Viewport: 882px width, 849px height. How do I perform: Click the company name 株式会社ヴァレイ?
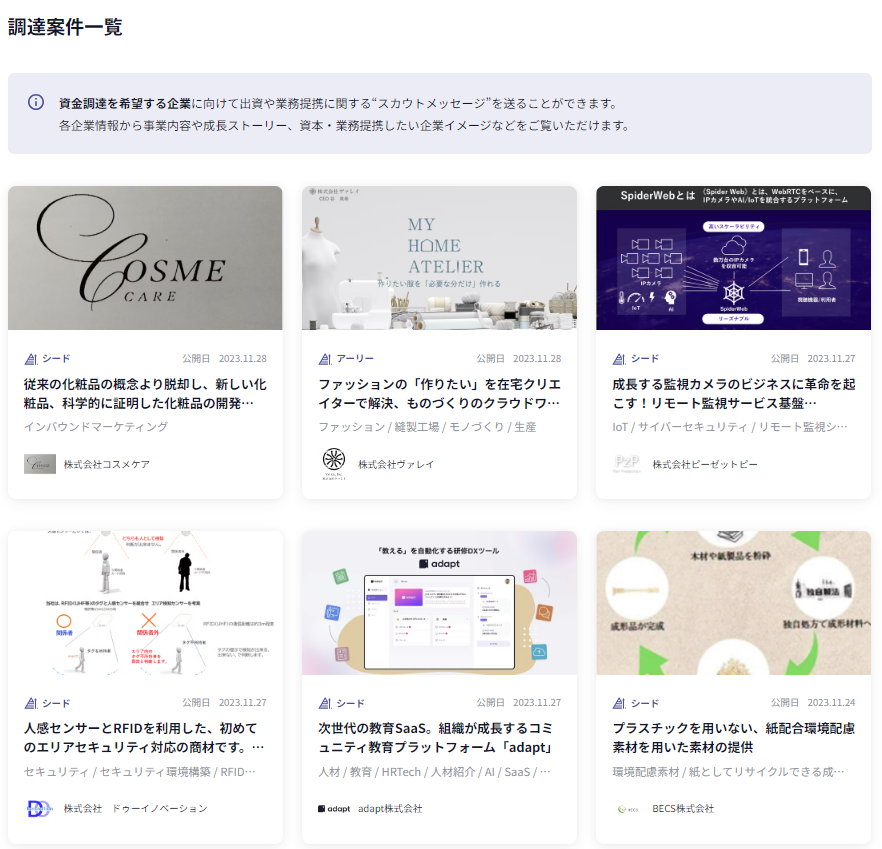396,464
